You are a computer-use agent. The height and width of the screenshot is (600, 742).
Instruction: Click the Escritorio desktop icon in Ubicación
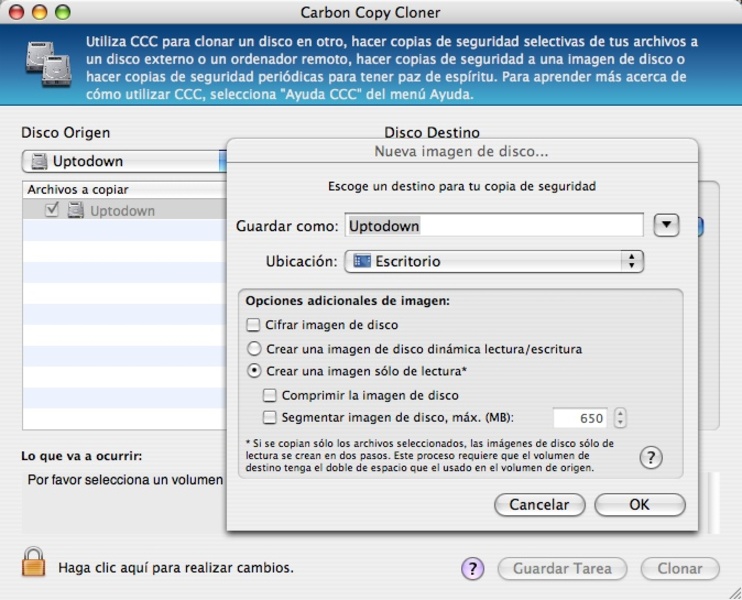tap(362, 261)
